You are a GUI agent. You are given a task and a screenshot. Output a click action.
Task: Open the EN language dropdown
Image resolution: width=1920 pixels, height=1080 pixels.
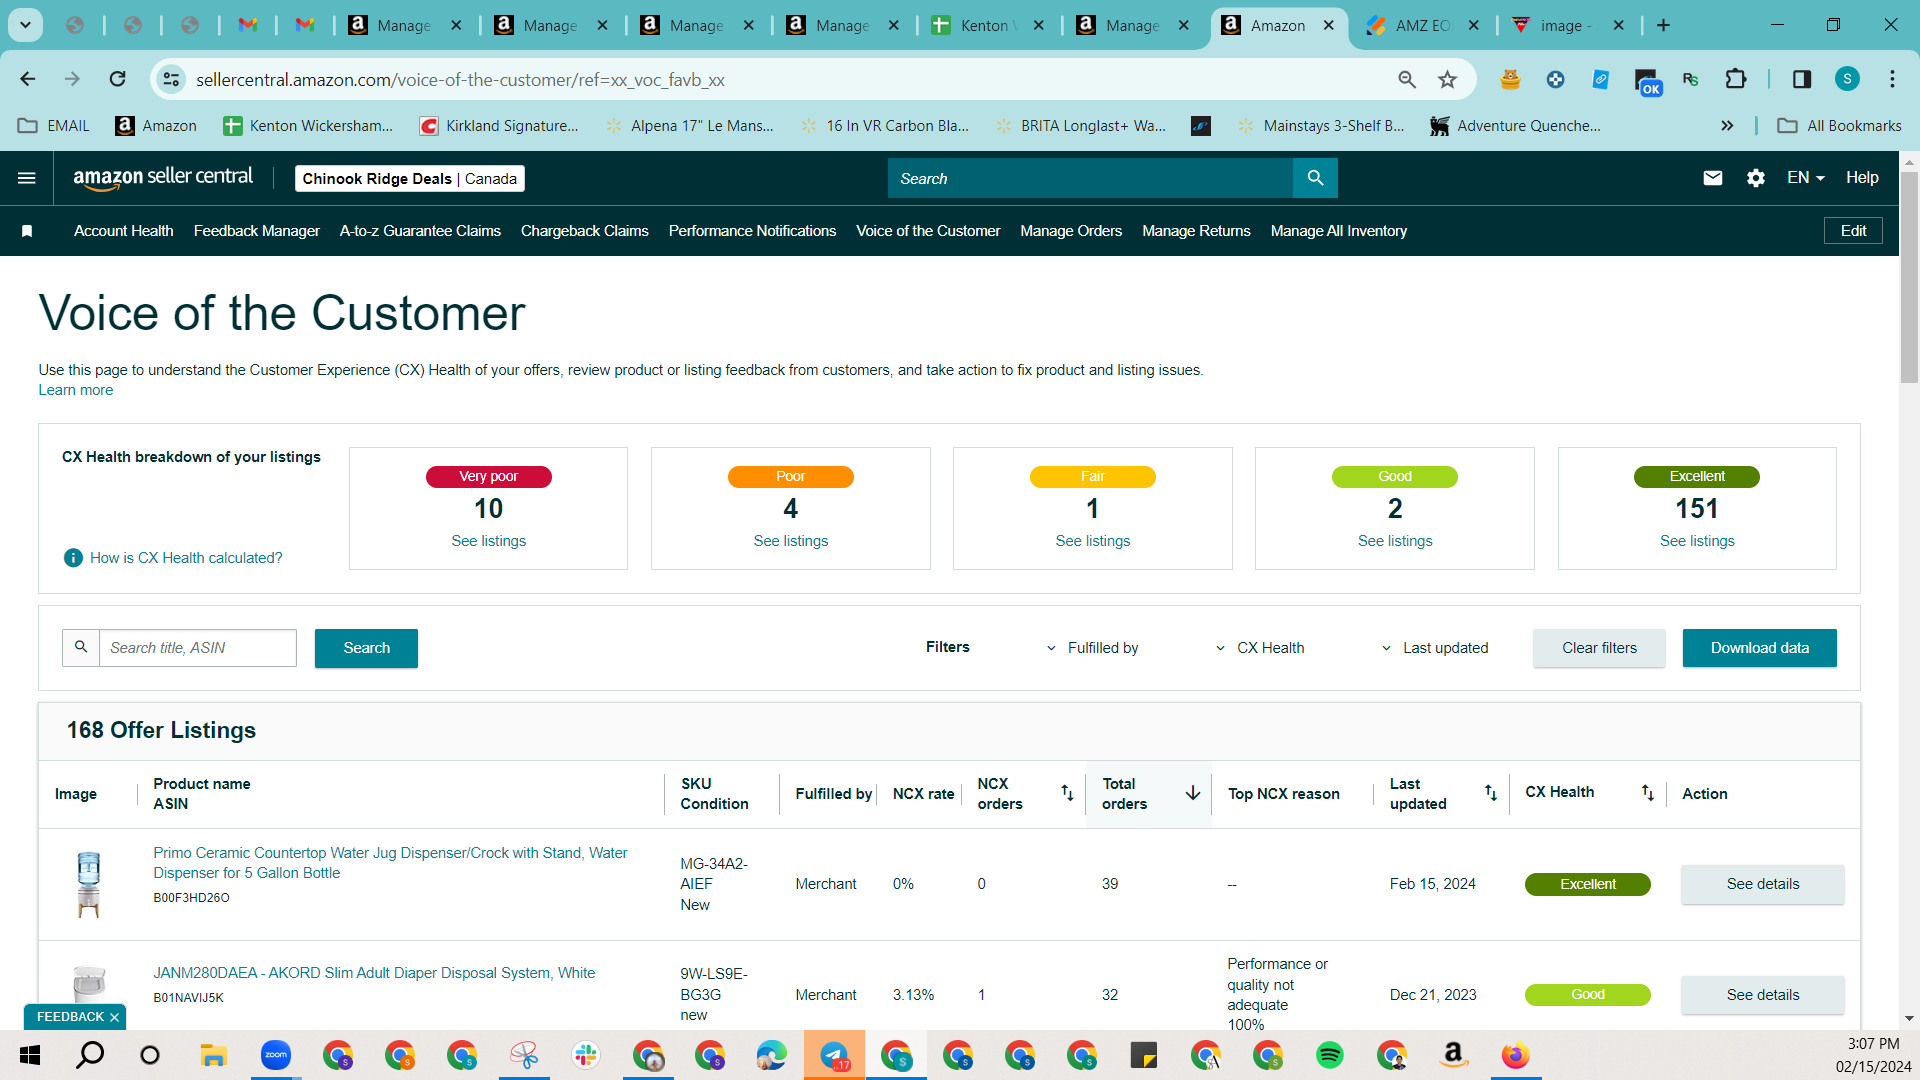pos(1806,178)
